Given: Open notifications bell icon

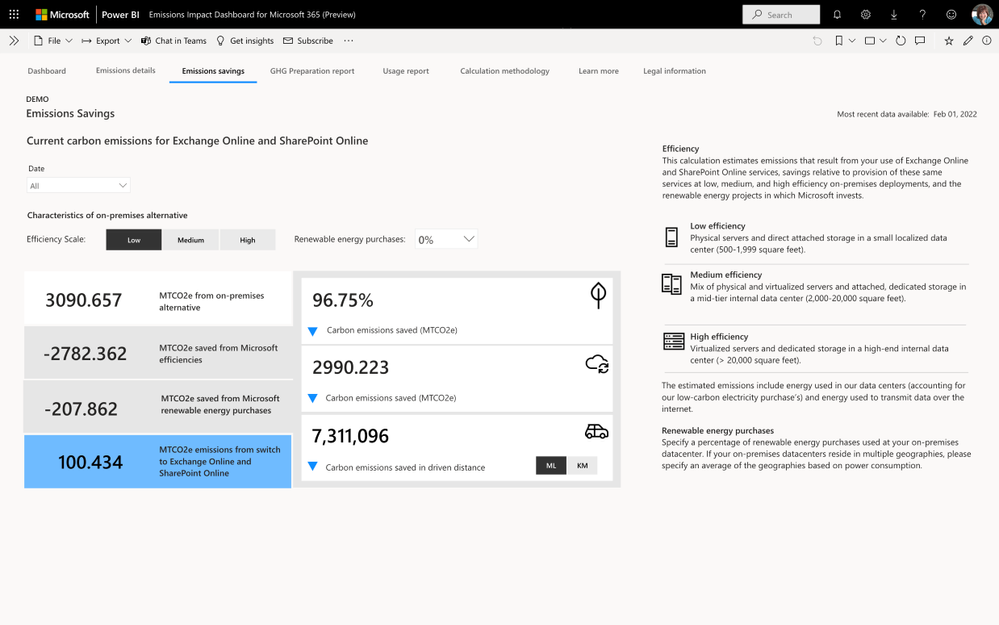Looking at the screenshot, I should pos(837,14).
